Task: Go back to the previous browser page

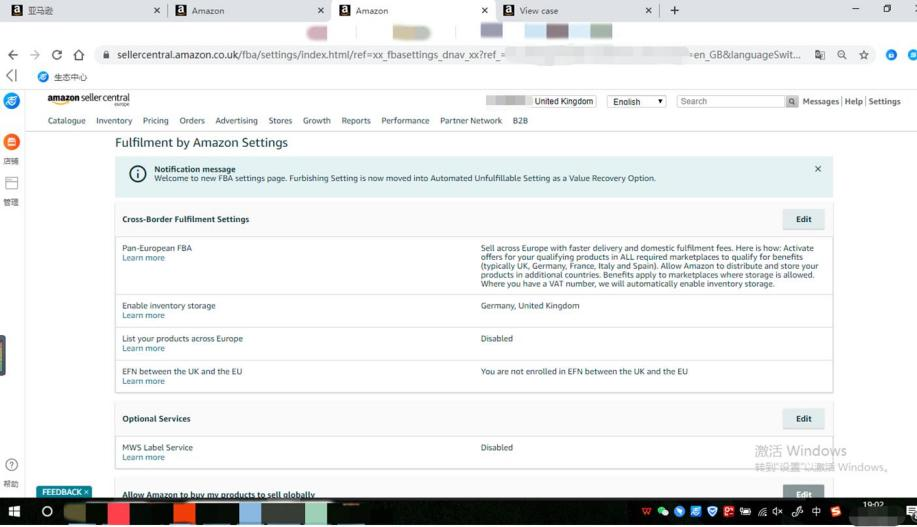Action: [x=13, y=54]
